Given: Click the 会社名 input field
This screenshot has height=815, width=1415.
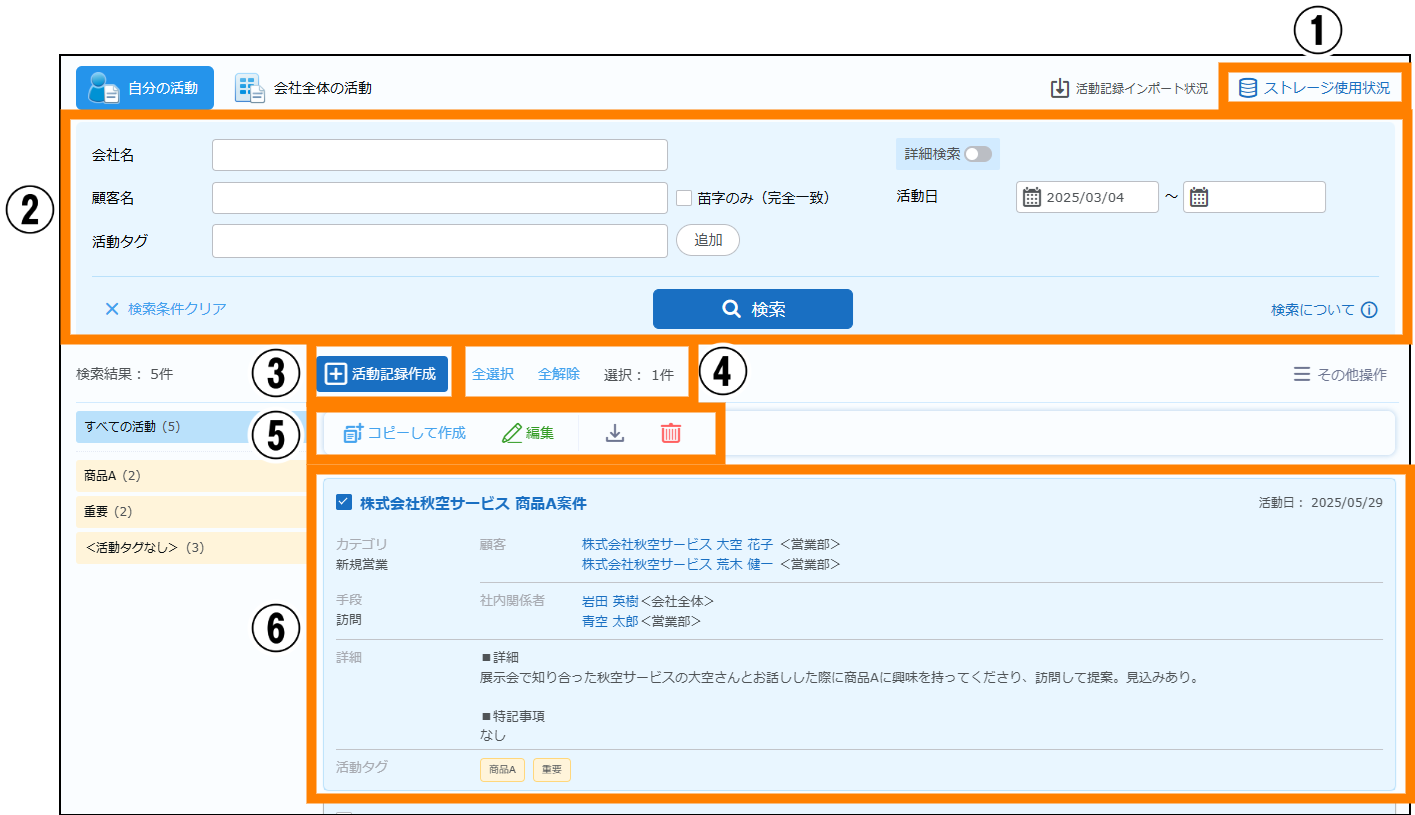Looking at the screenshot, I should click(x=439, y=155).
